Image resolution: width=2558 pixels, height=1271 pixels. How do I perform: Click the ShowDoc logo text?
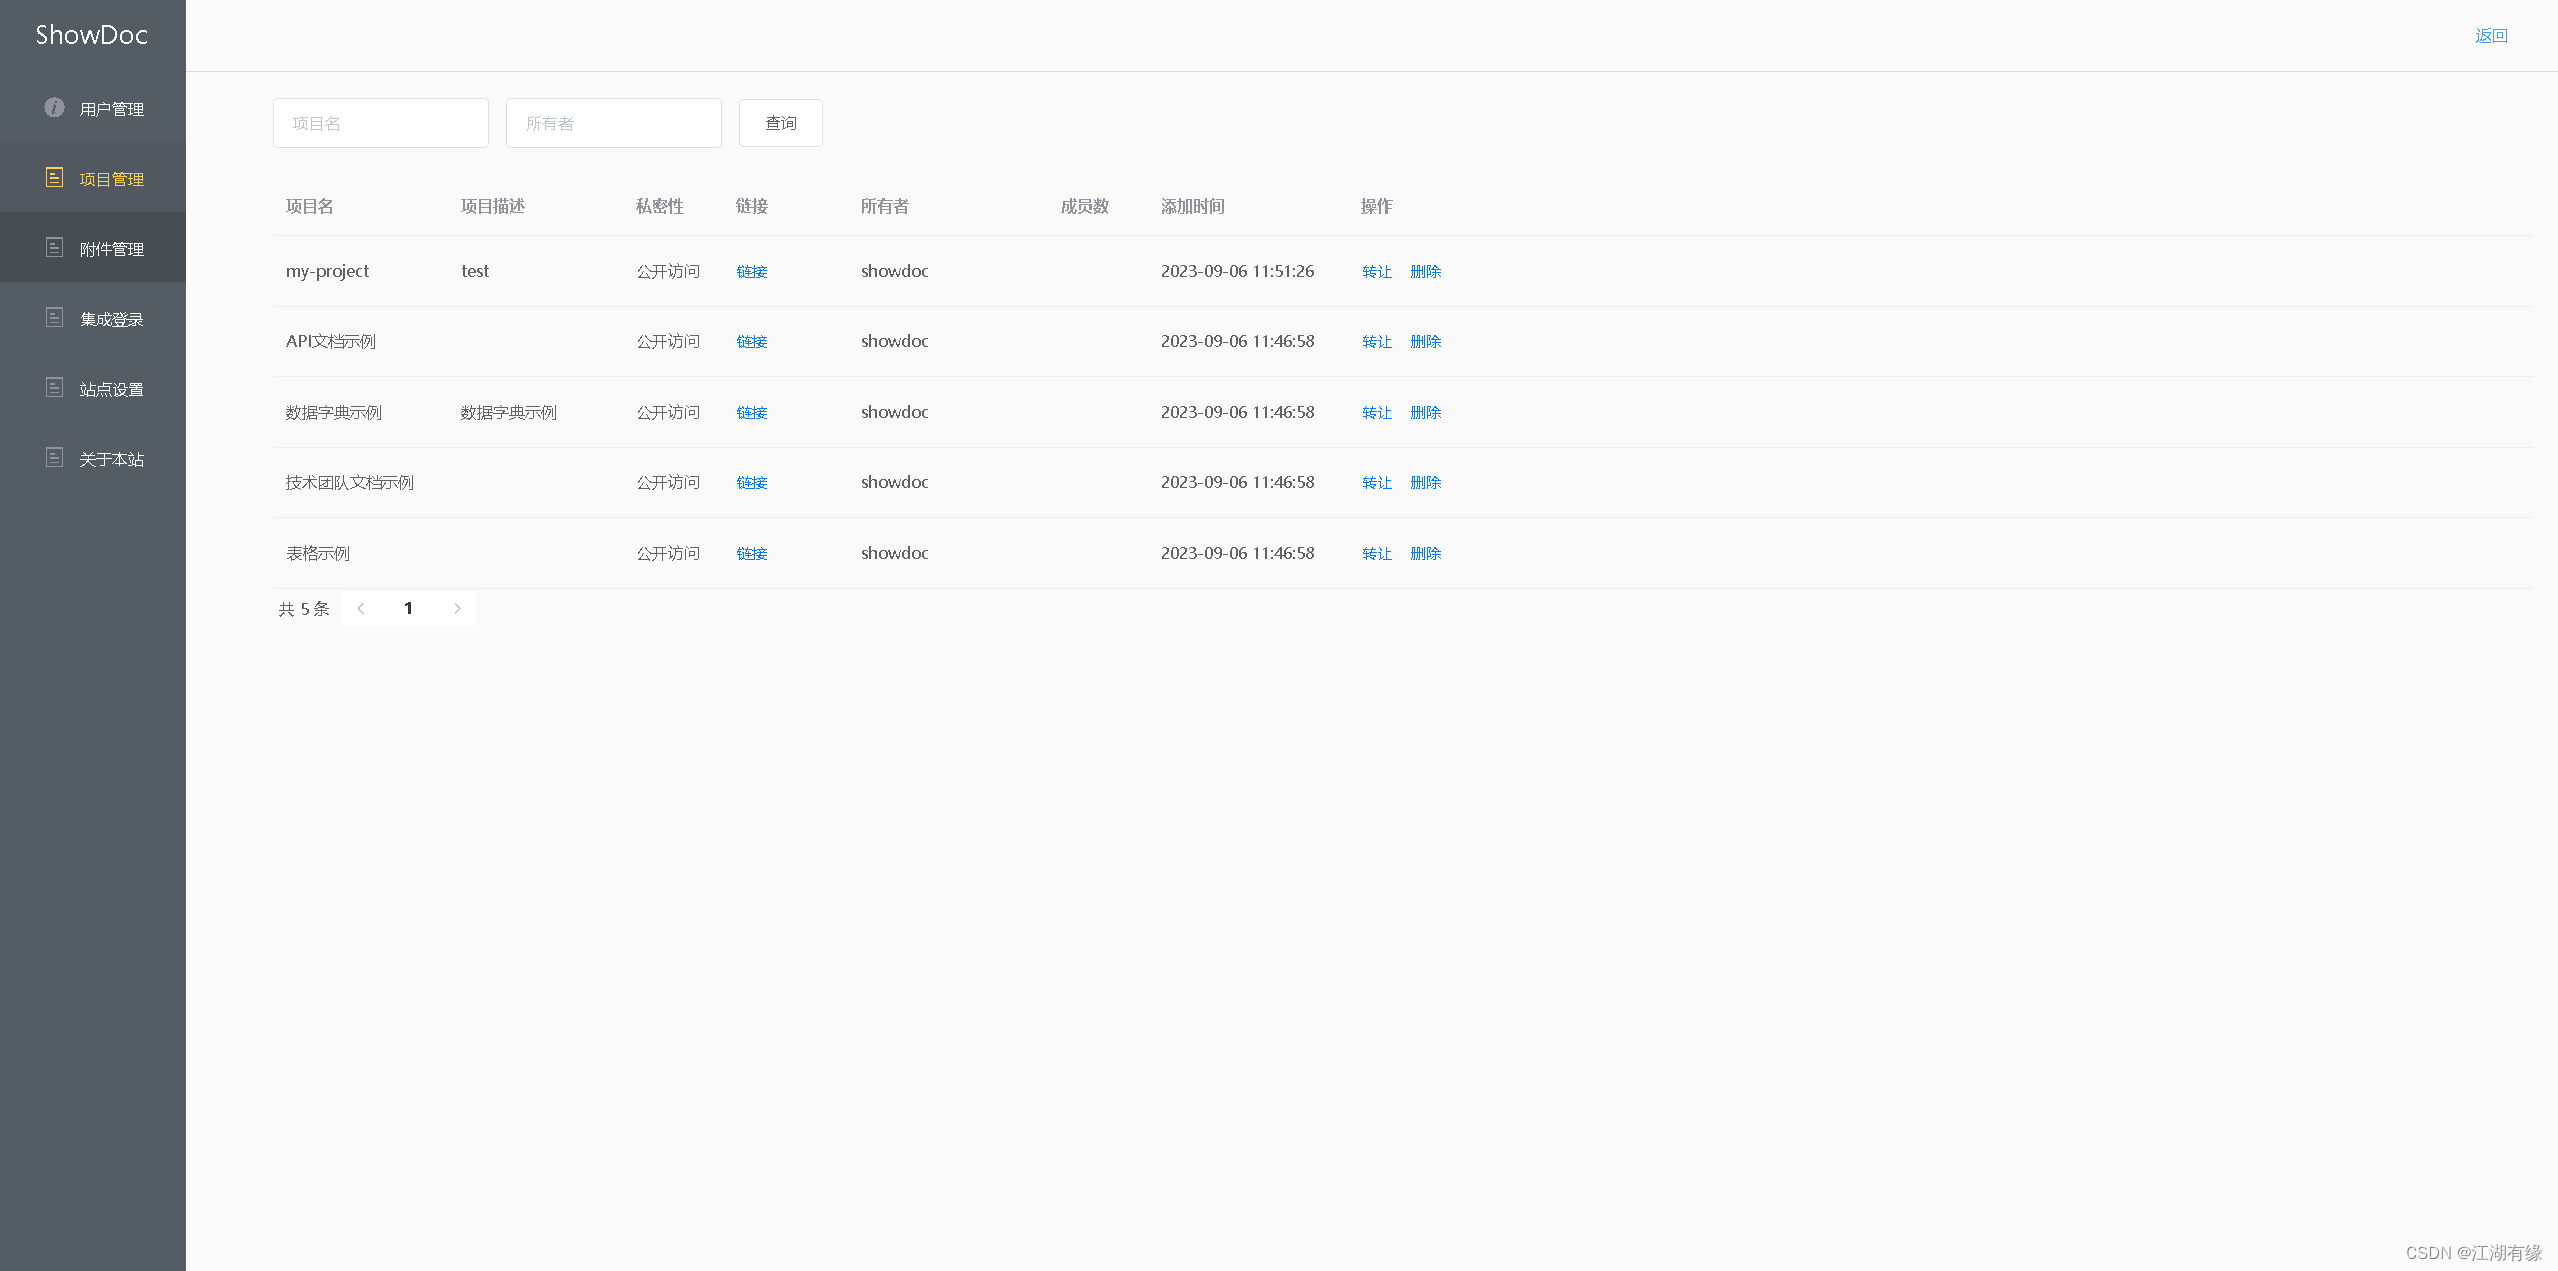coord(92,35)
